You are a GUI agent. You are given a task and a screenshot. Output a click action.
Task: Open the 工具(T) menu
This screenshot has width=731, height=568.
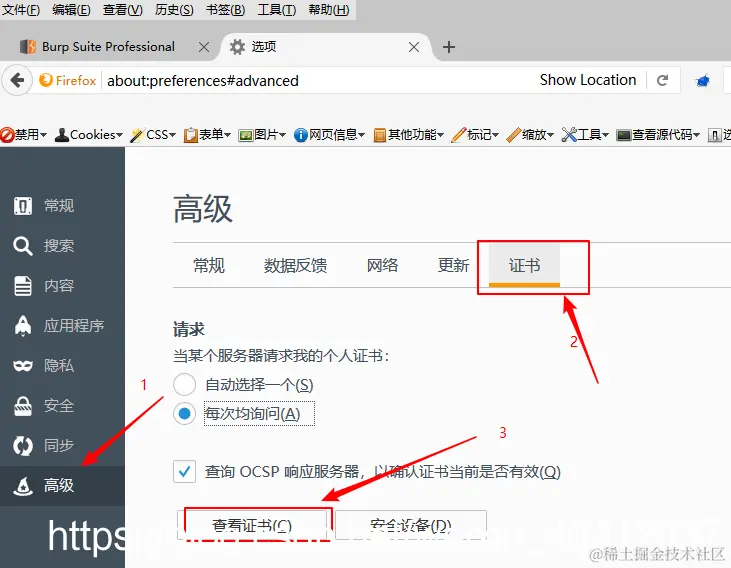point(277,9)
